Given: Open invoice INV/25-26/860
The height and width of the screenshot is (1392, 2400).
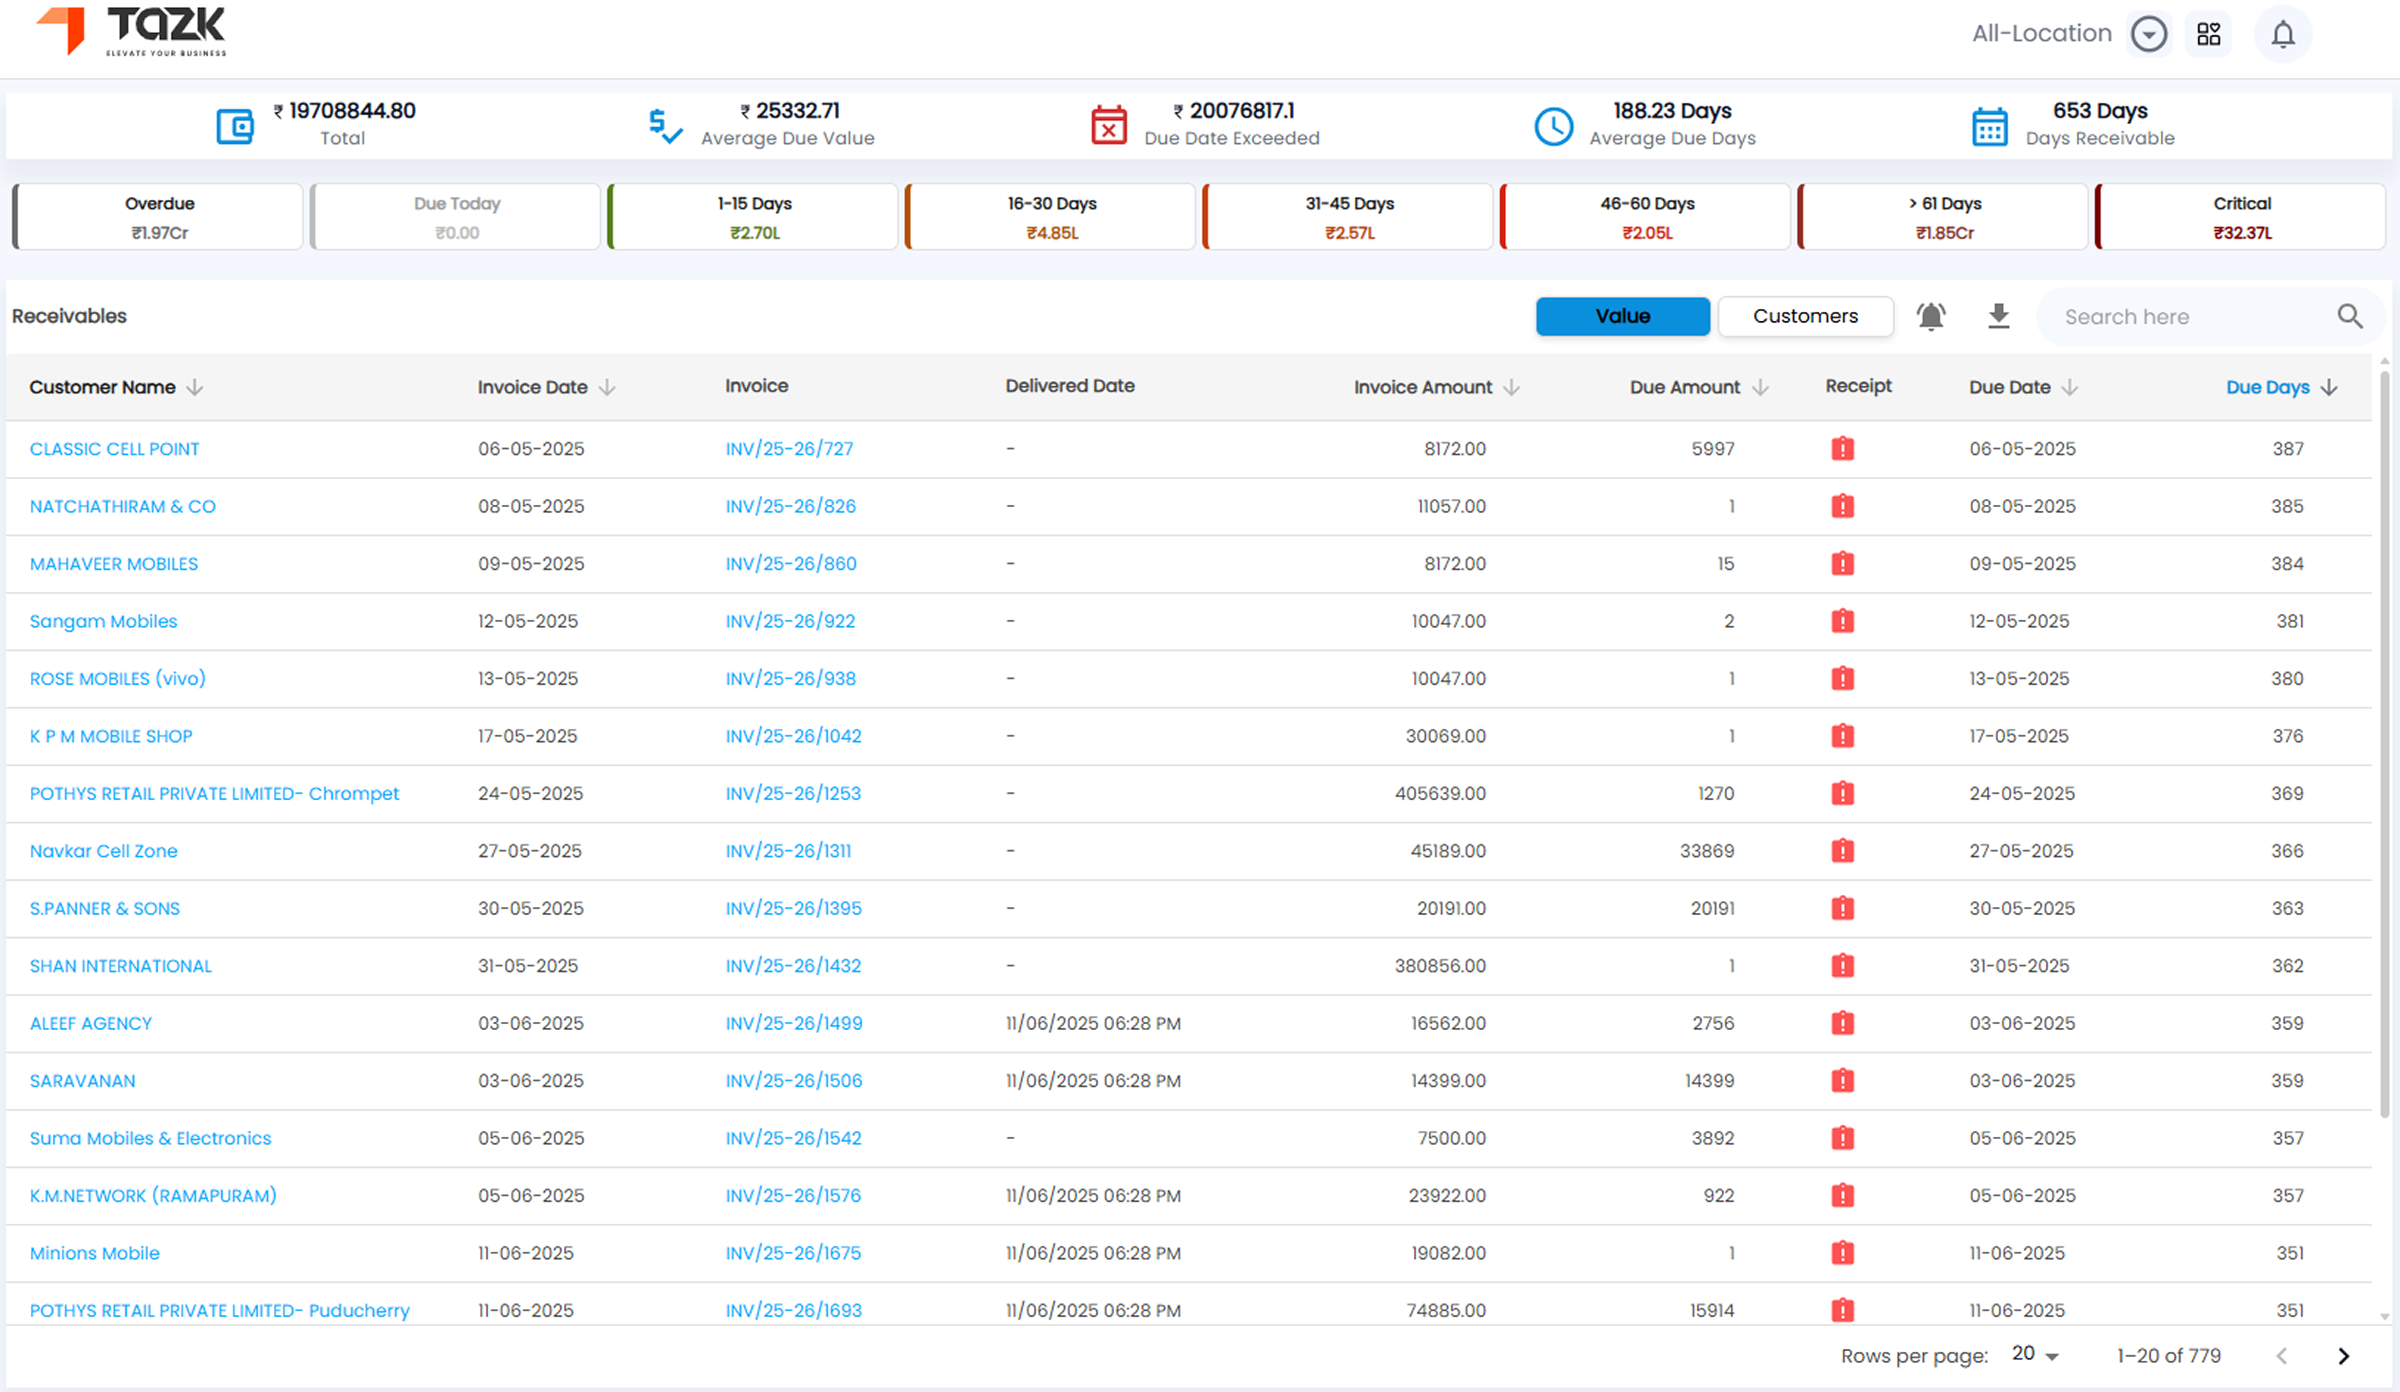Looking at the screenshot, I should pyautogui.click(x=791, y=564).
